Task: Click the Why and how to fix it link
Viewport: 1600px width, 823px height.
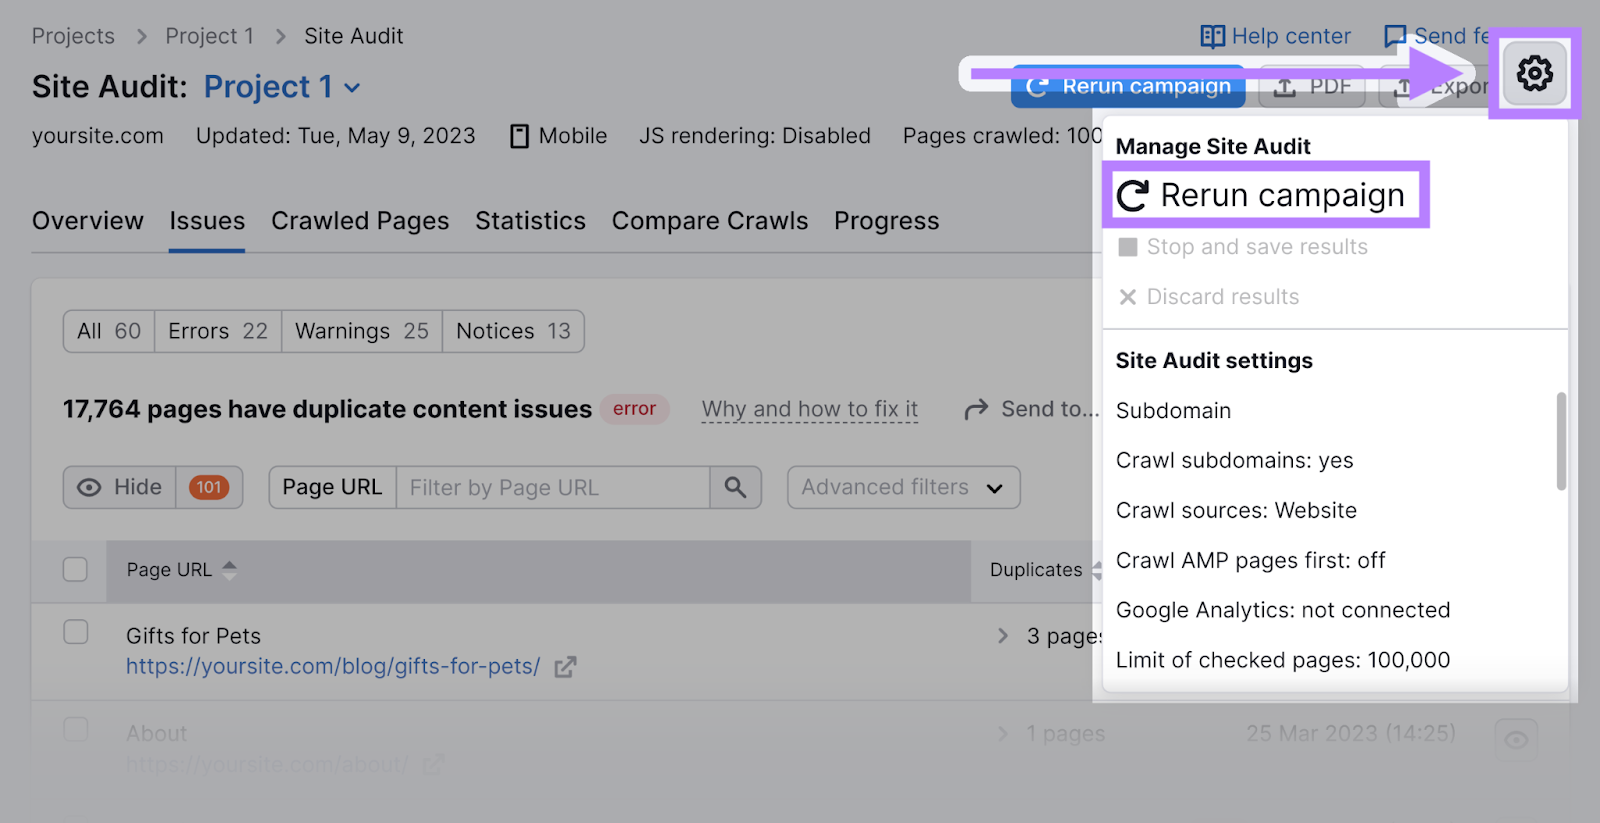Action: click(809, 409)
